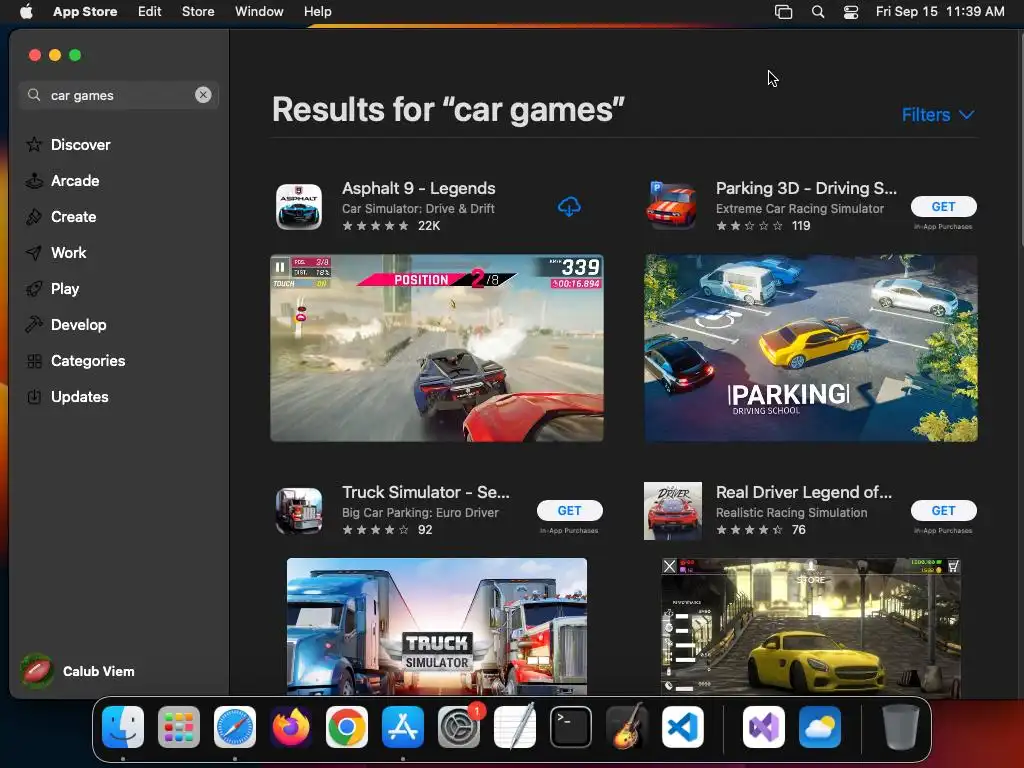Click Parking 3D rating count 119
This screenshot has height=768, width=1024.
point(801,226)
